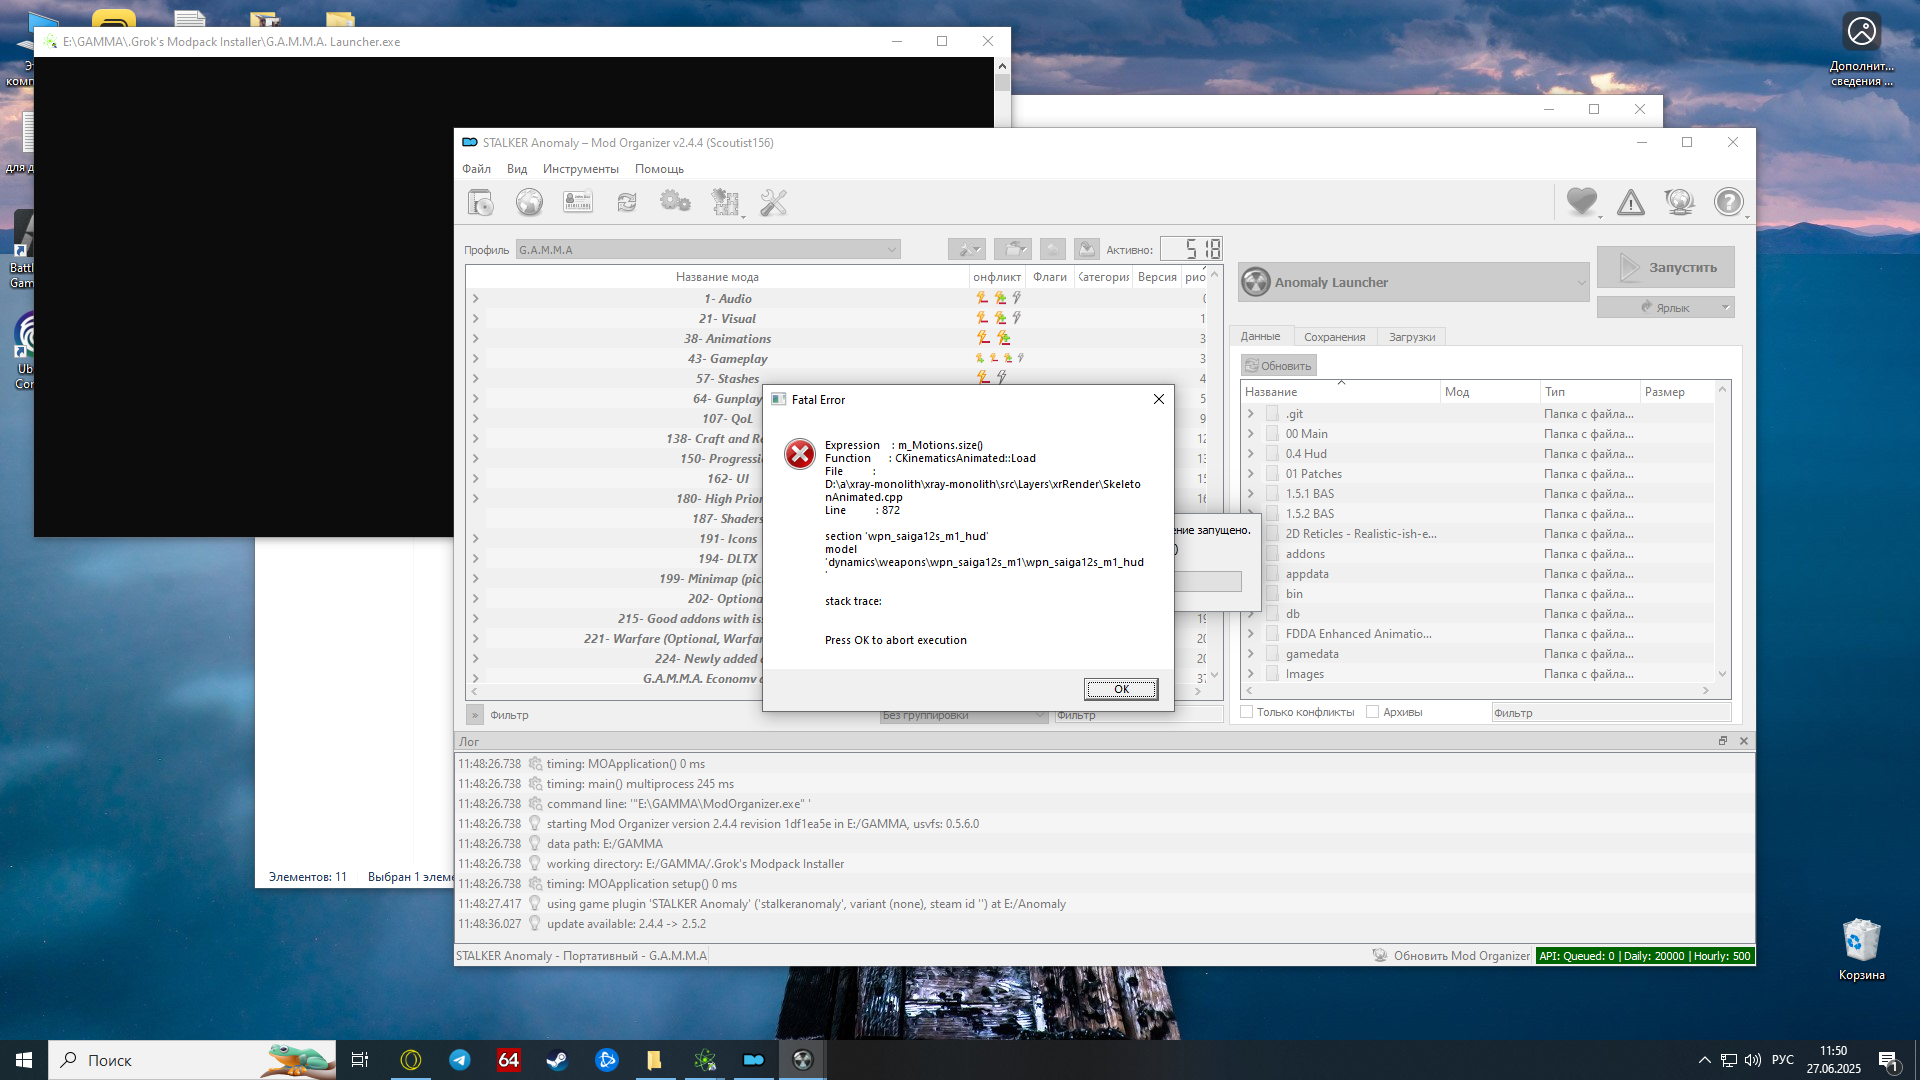Click the Update globe icon in toolbar
This screenshot has height=1080, width=1920.
(x=1679, y=203)
